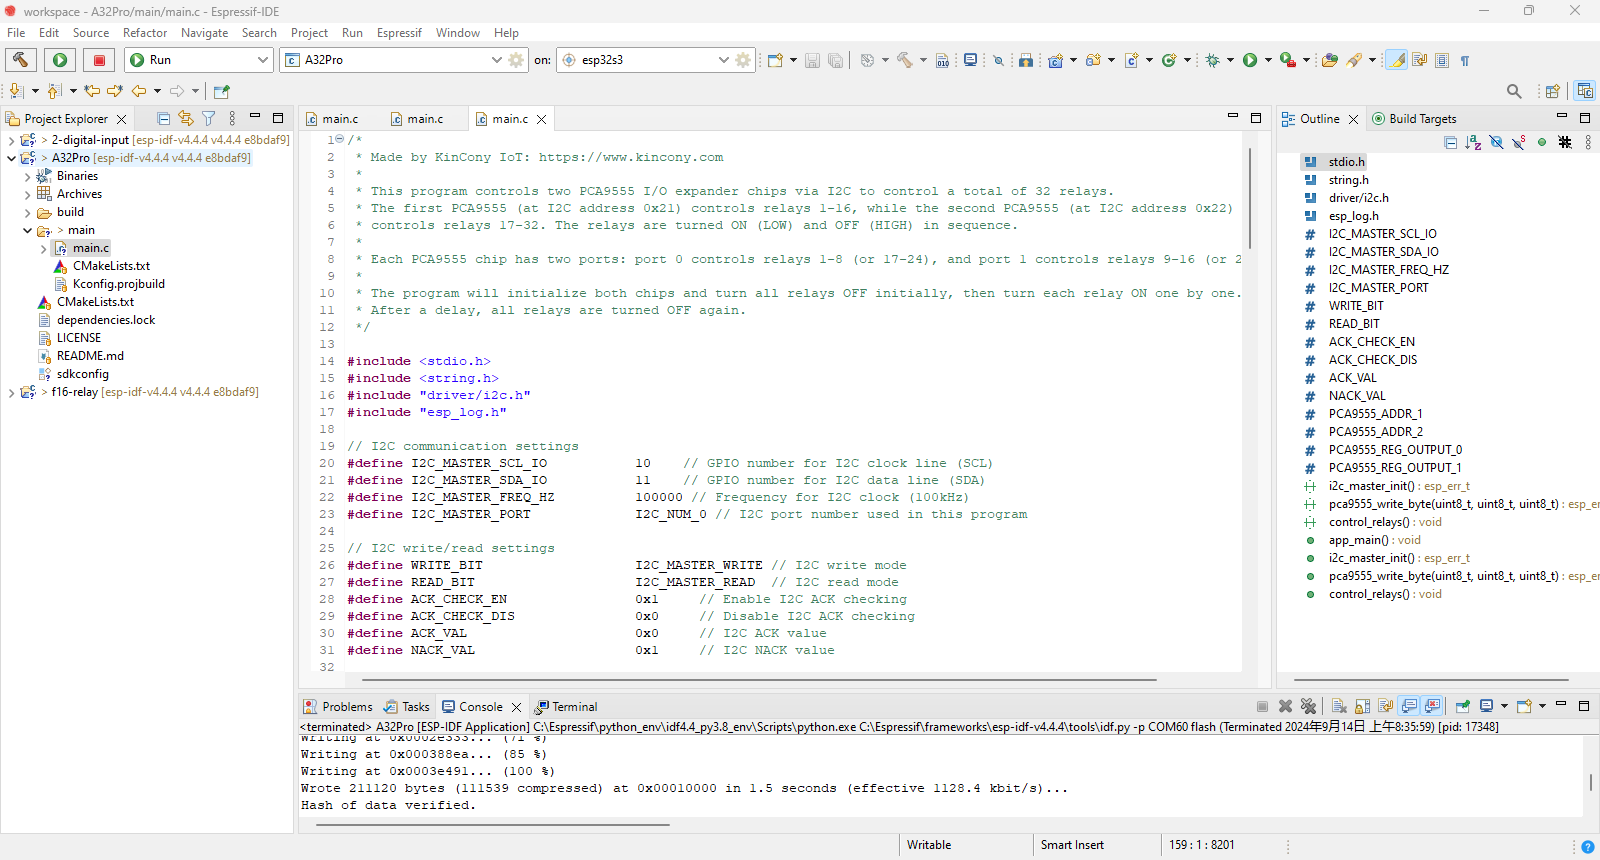Select Kconfig.projbuild file
This screenshot has width=1600, height=860.
click(x=118, y=284)
